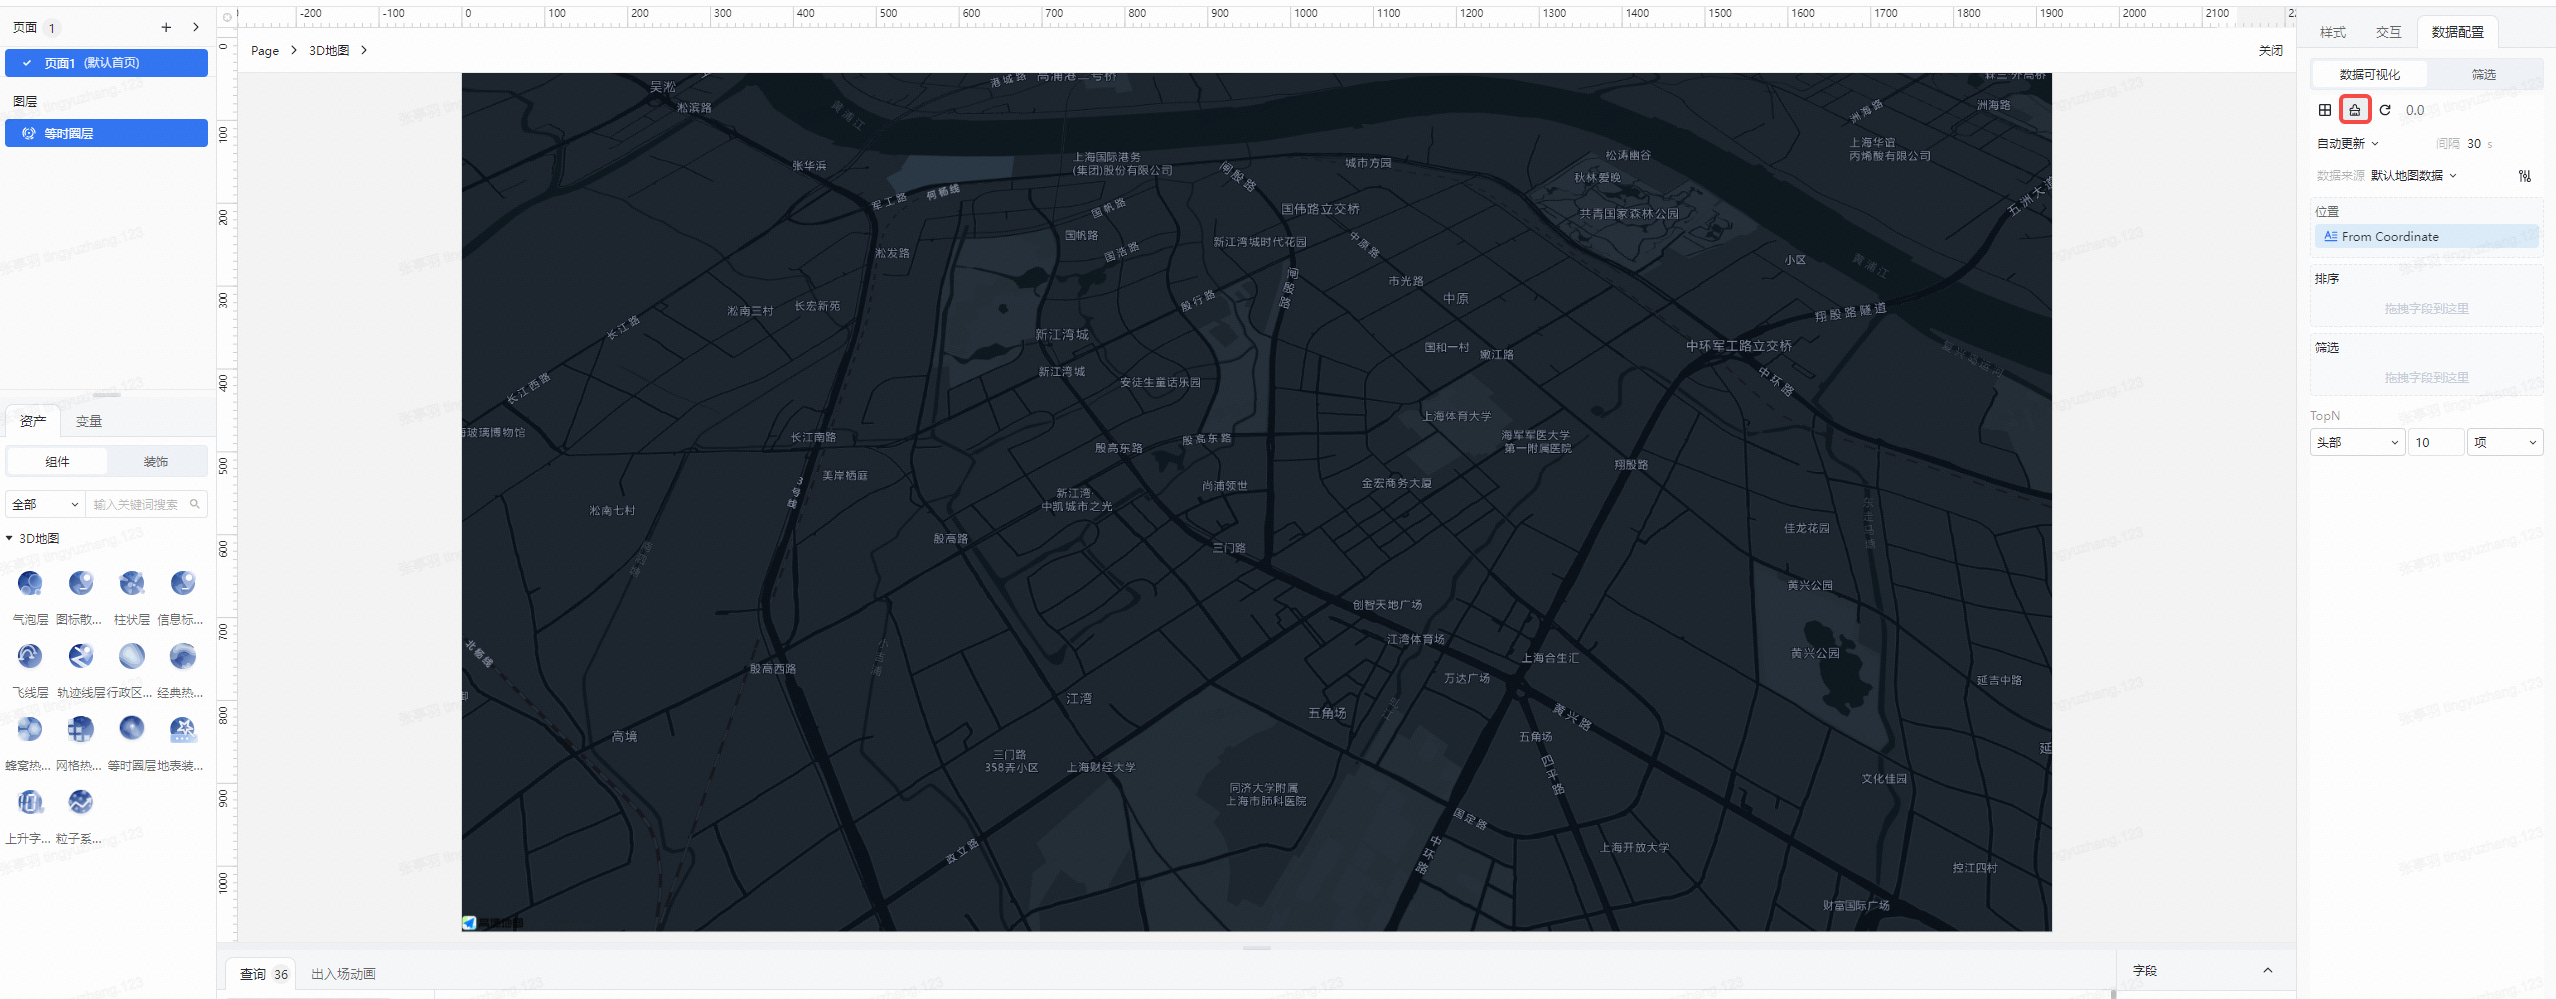The width and height of the screenshot is (2556, 999).
Task: Open the TopN 头部 dropdown
Action: pos(2357,442)
